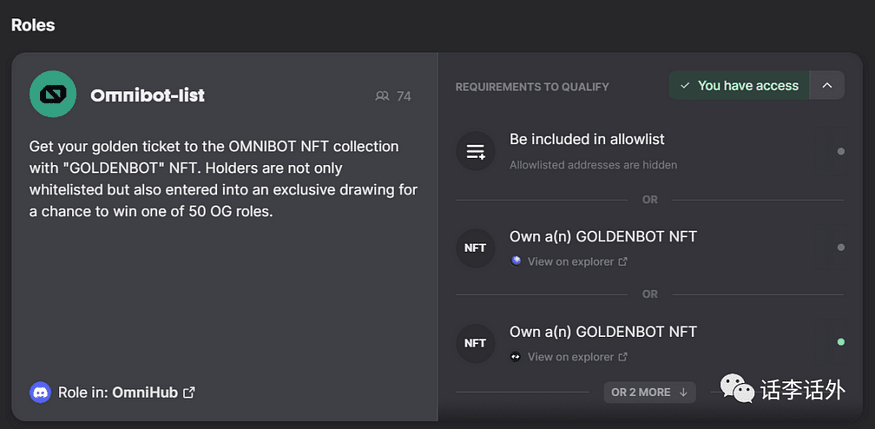875x429 pixels.
Task: Click the gray status dot beside allowlist requirement
Action: (841, 151)
